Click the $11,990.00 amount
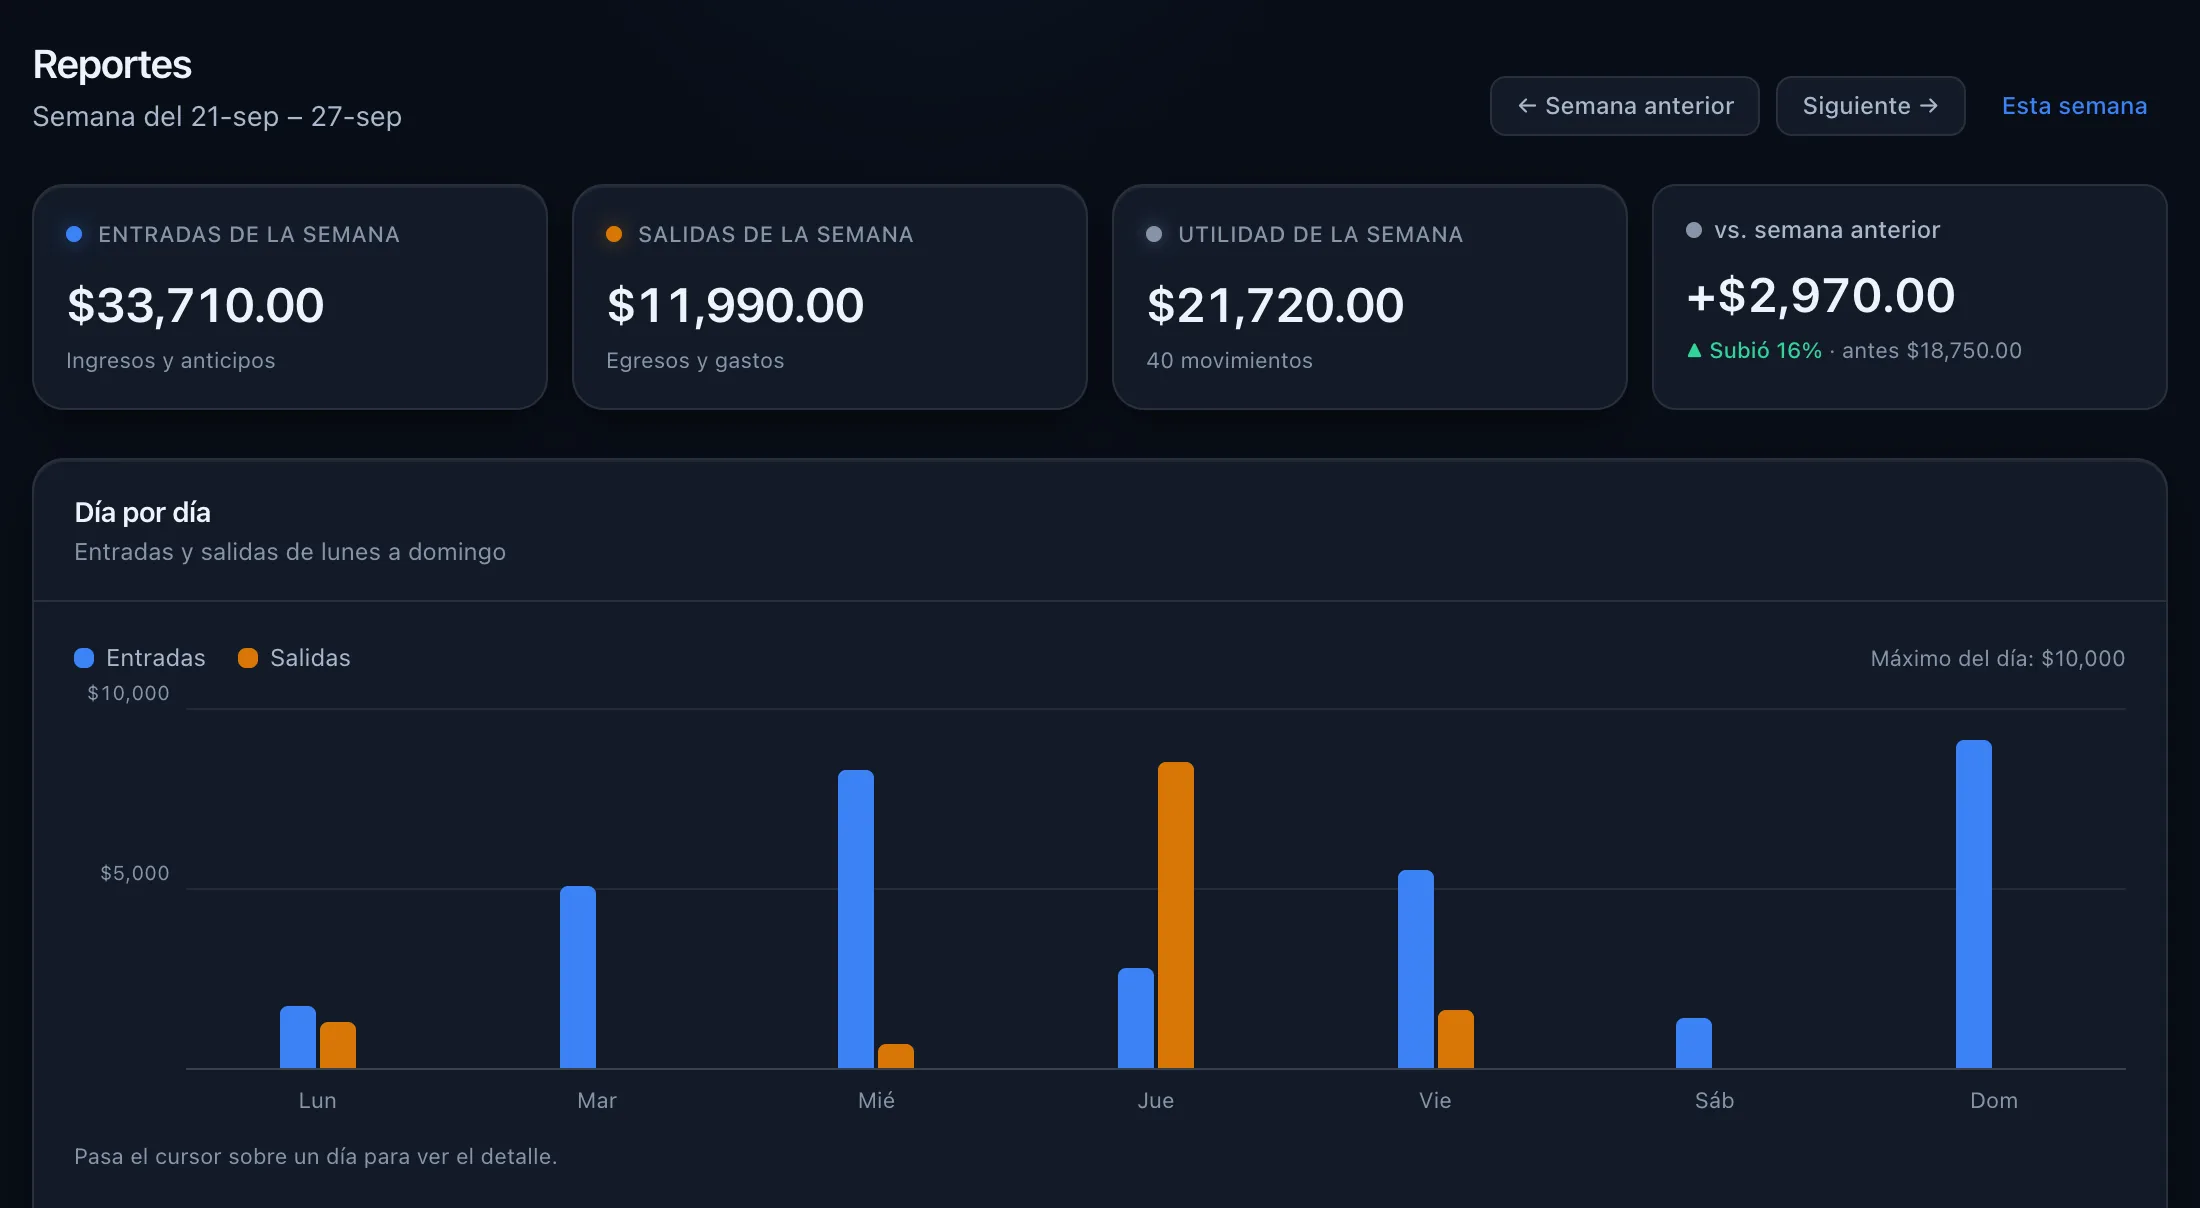This screenshot has width=2200, height=1208. 736,305
